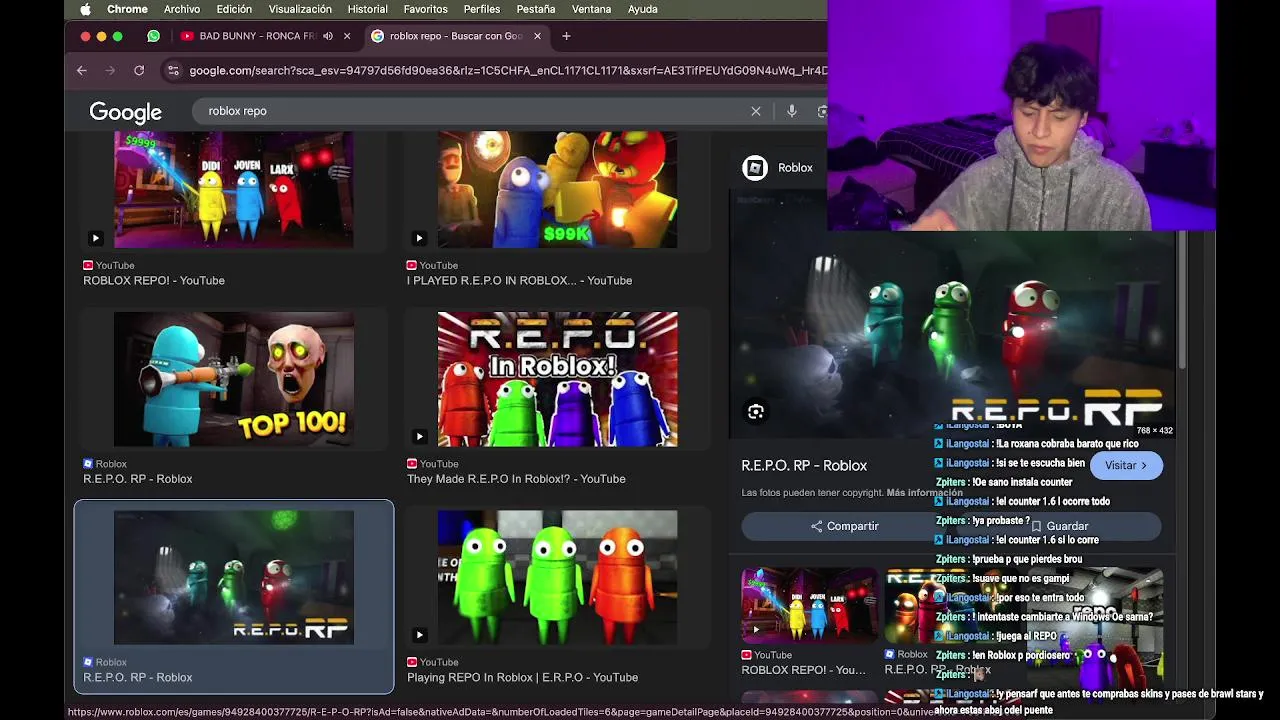
Task: Open They Made R.E.P.O In Roblox!? link
Action: 516,479
